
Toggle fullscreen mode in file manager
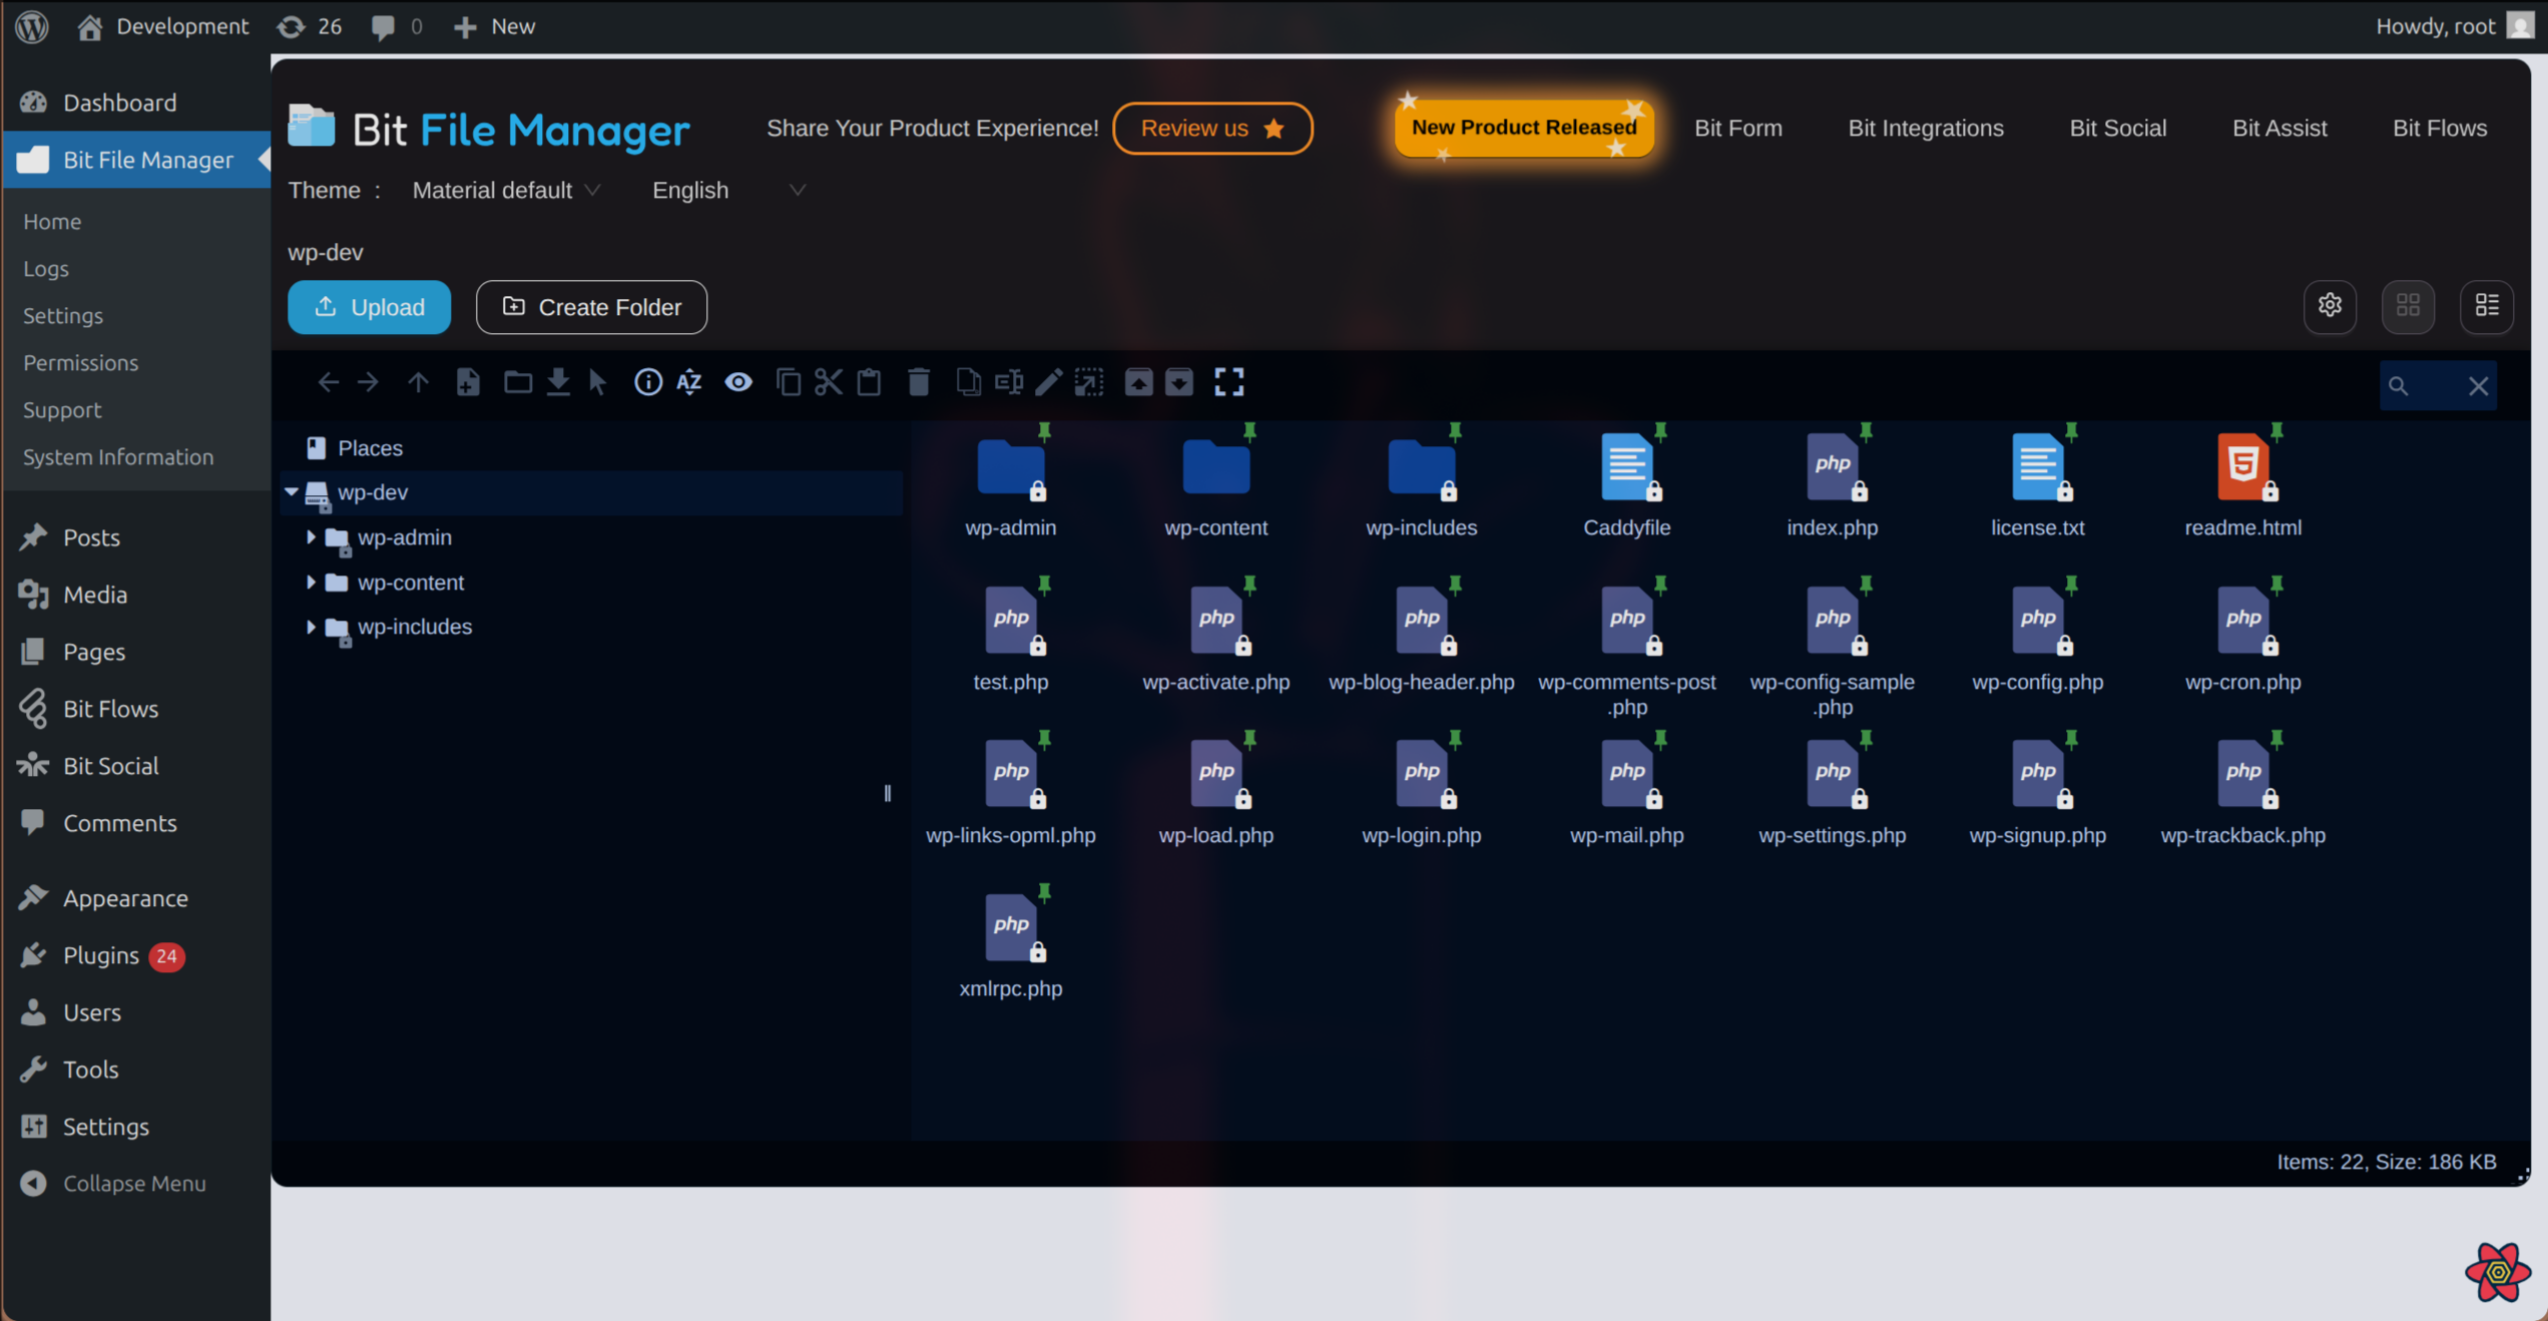pos(1229,382)
